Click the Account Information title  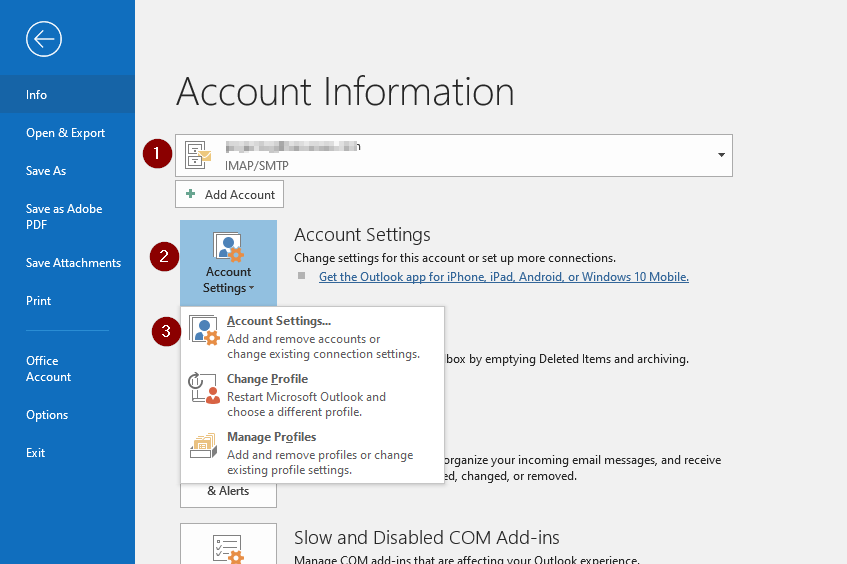click(345, 91)
